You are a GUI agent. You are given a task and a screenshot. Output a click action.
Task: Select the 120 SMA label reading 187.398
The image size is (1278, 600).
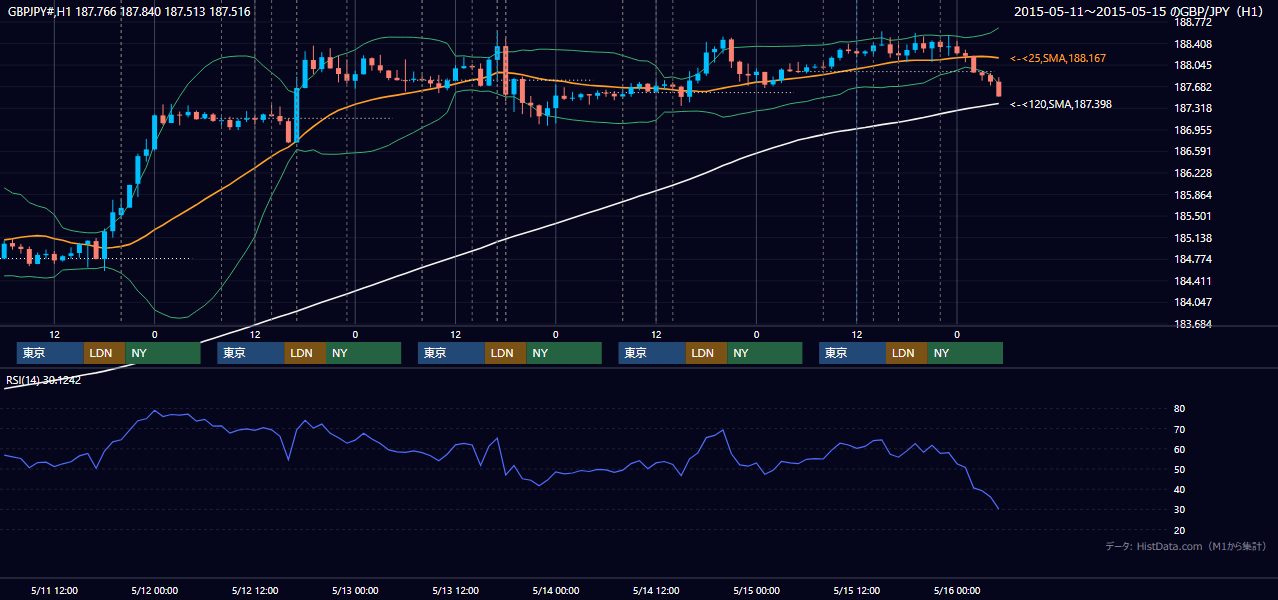(1061, 104)
